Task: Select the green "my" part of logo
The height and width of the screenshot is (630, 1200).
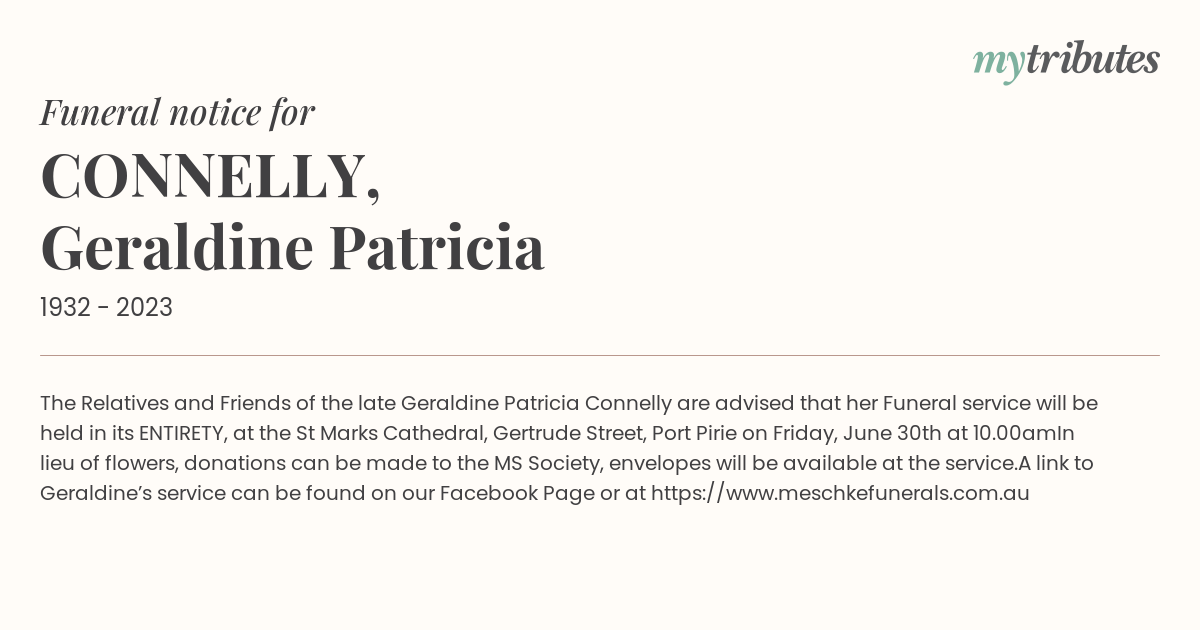Action: click(x=999, y=65)
